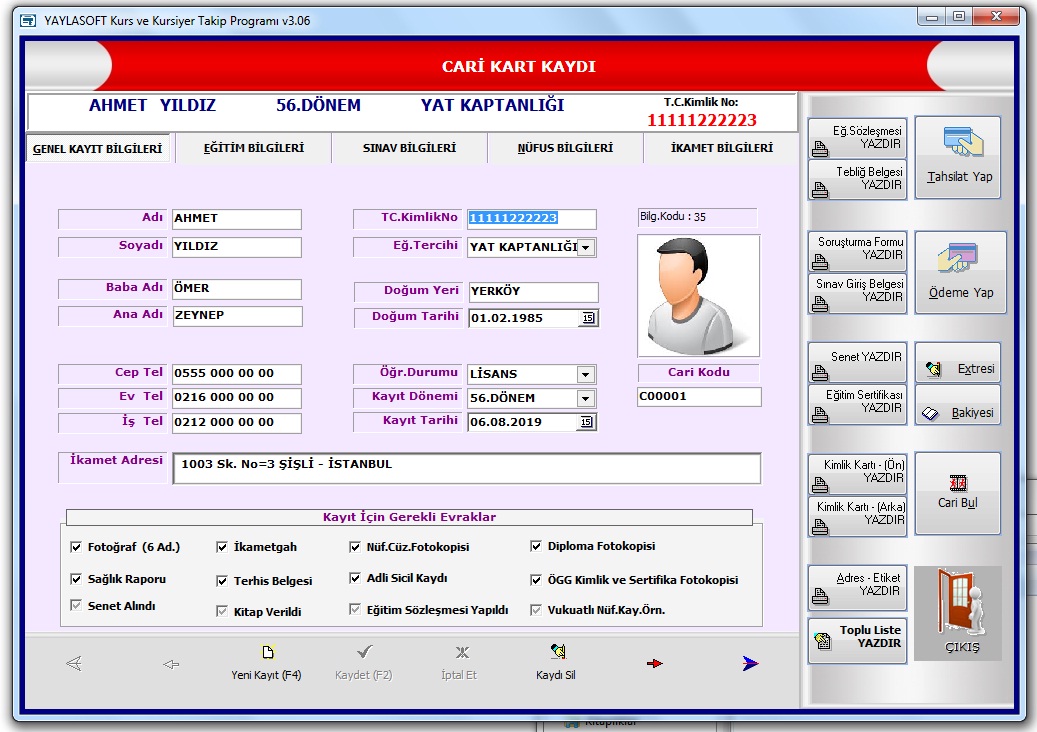Go to previous record small gray arrow

[x=171, y=664]
